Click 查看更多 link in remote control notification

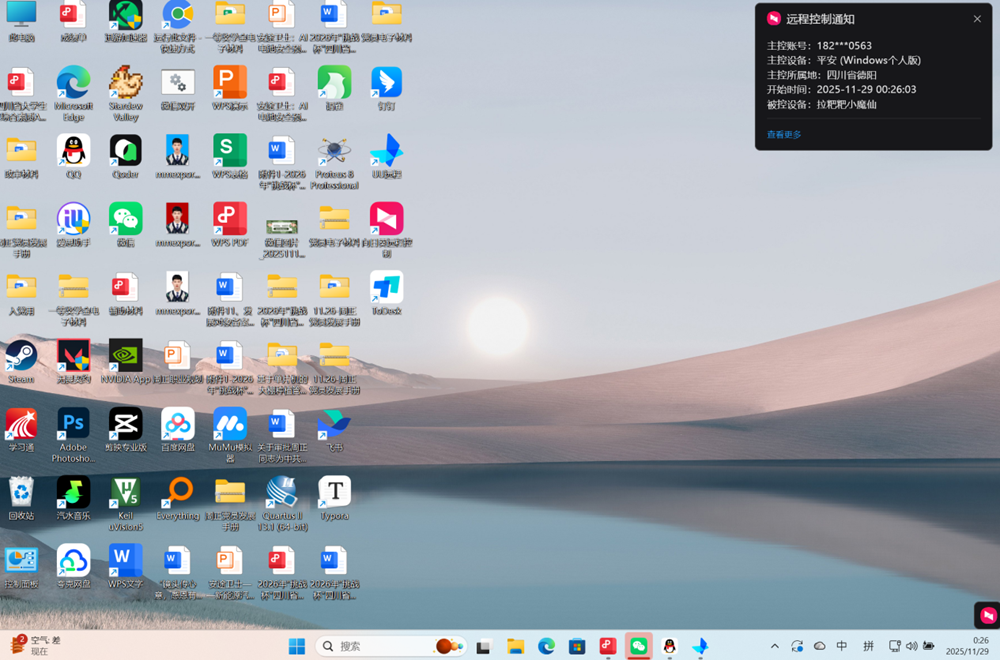(x=784, y=134)
